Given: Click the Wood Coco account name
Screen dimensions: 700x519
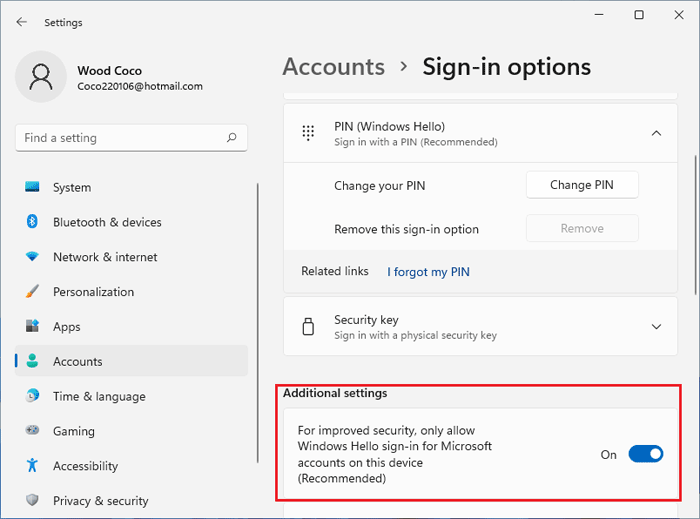Looking at the screenshot, I should (x=109, y=71).
